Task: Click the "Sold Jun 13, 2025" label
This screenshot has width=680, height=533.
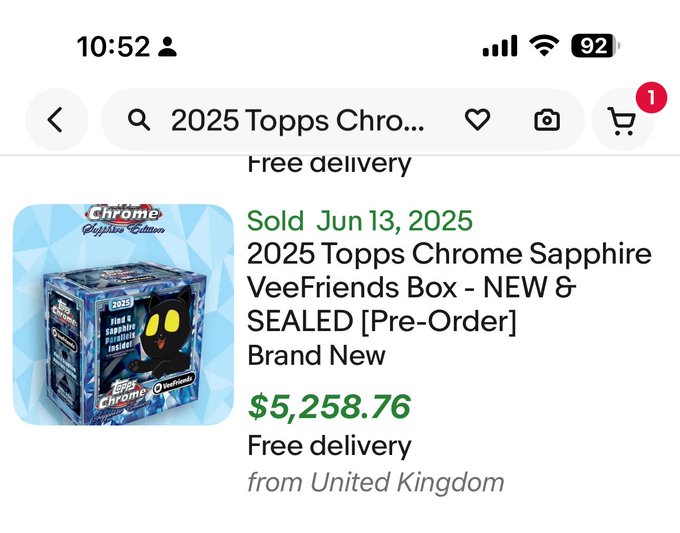Action: 360,220
